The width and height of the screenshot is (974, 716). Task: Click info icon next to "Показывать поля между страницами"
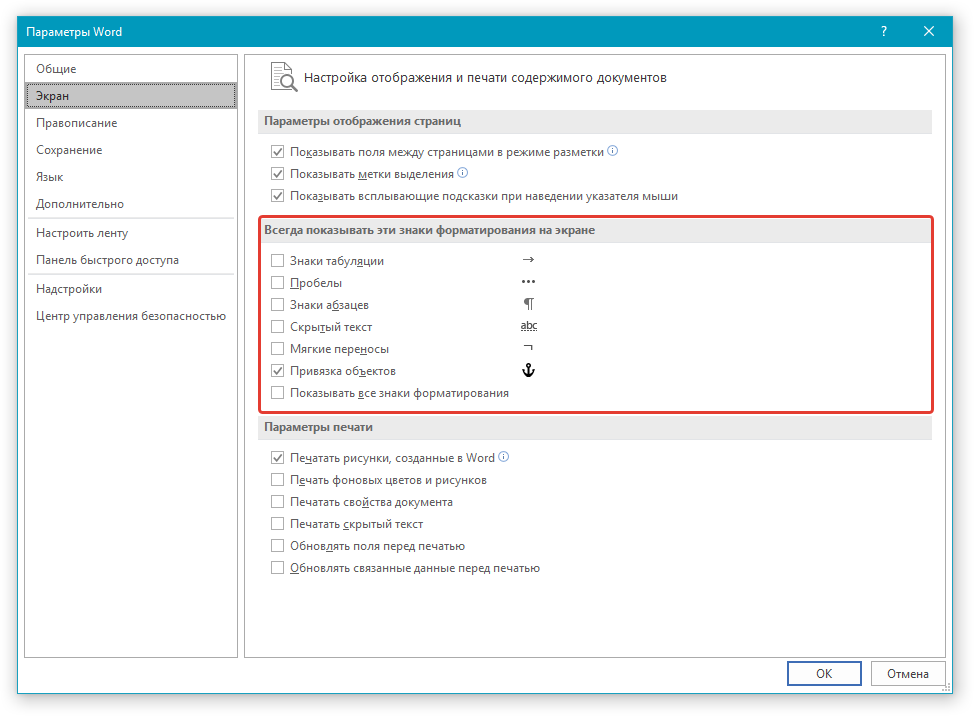(613, 152)
